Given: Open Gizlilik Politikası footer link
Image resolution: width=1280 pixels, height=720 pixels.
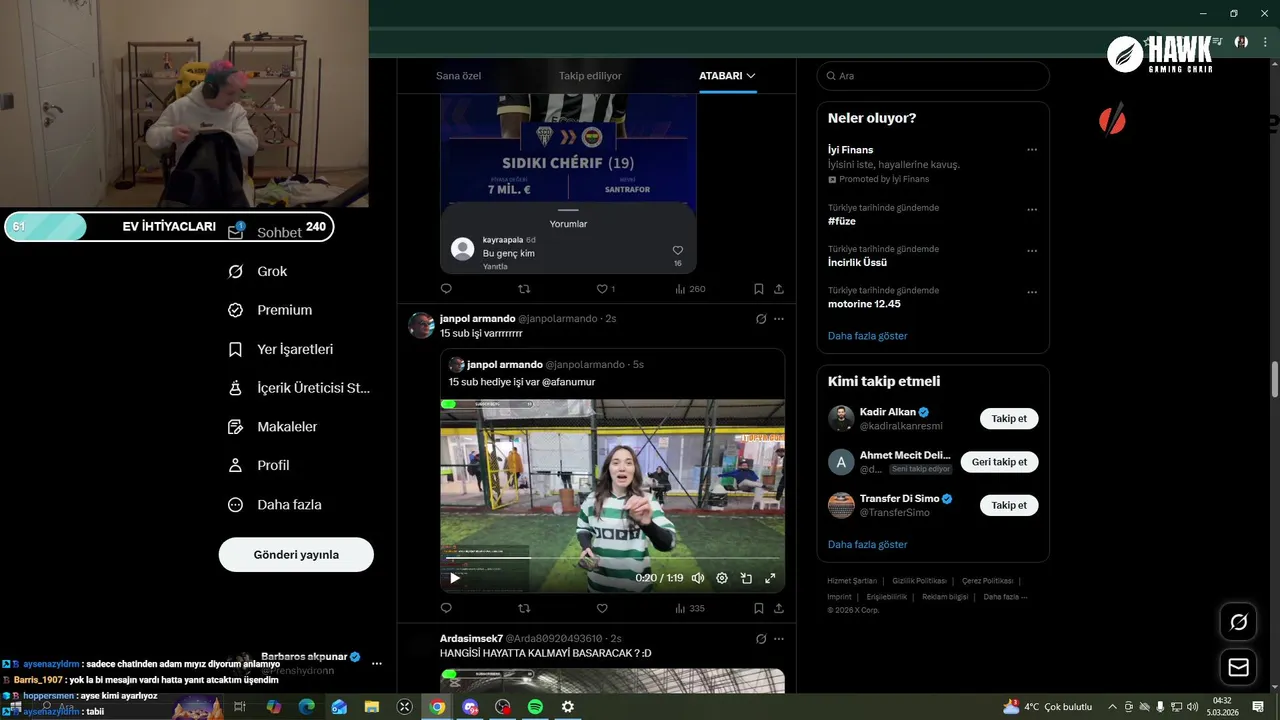Looking at the screenshot, I should (x=919, y=581).
